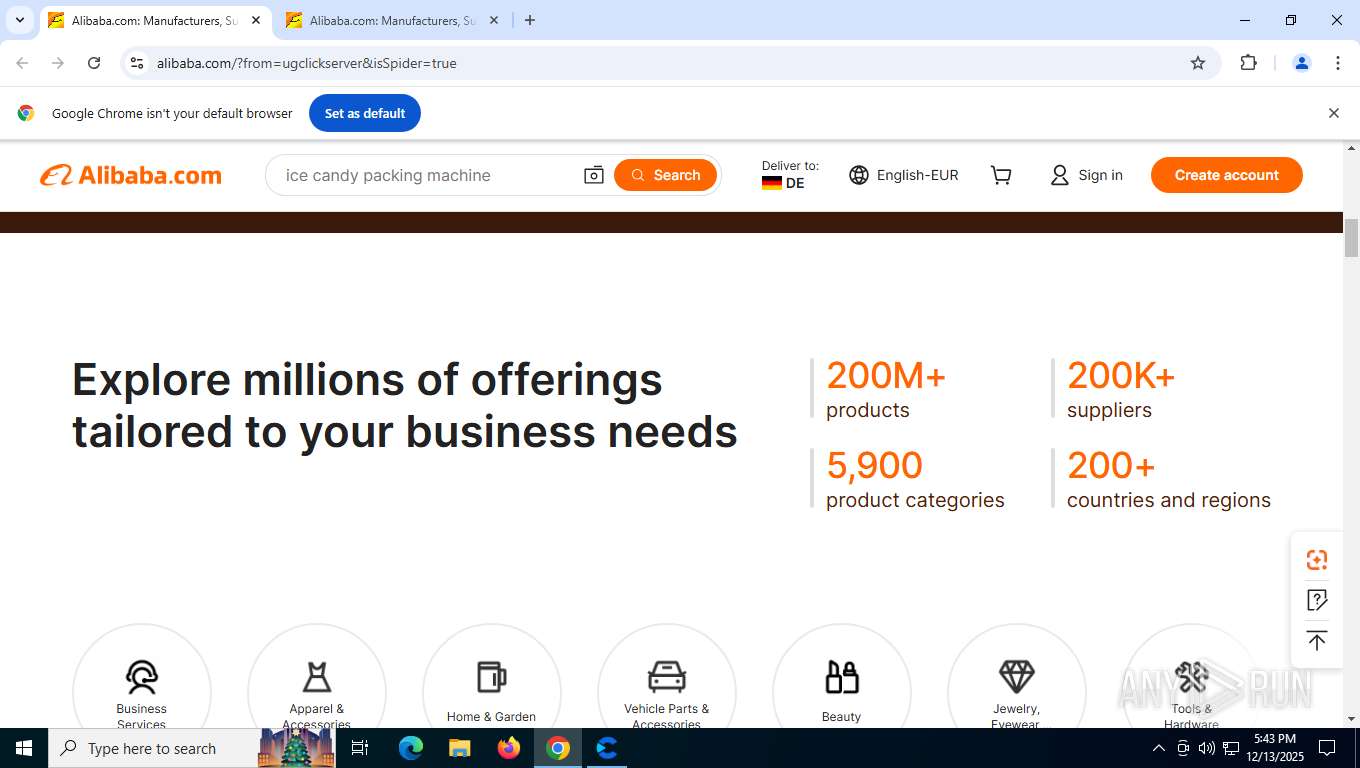This screenshot has height=768, width=1360.
Task: Dismiss the default browser notification bar
Action: point(1333,113)
